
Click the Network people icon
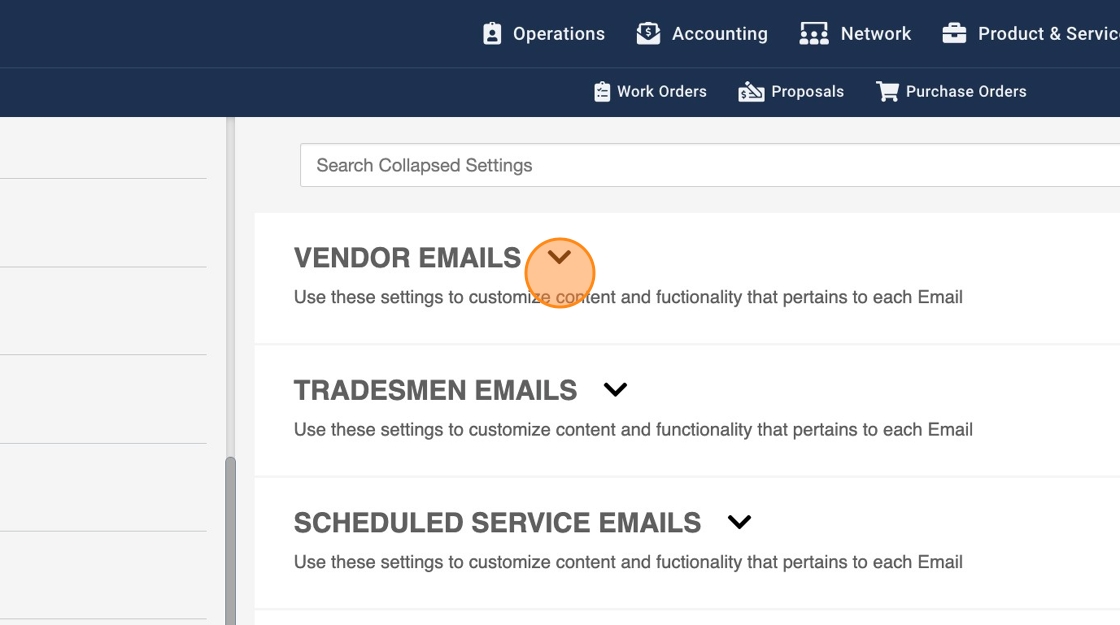point(814,34)
